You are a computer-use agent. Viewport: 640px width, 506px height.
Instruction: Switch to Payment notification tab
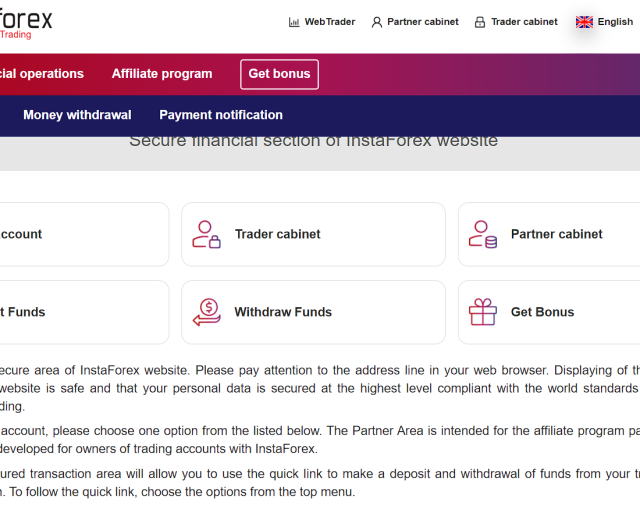coord(221,115)
